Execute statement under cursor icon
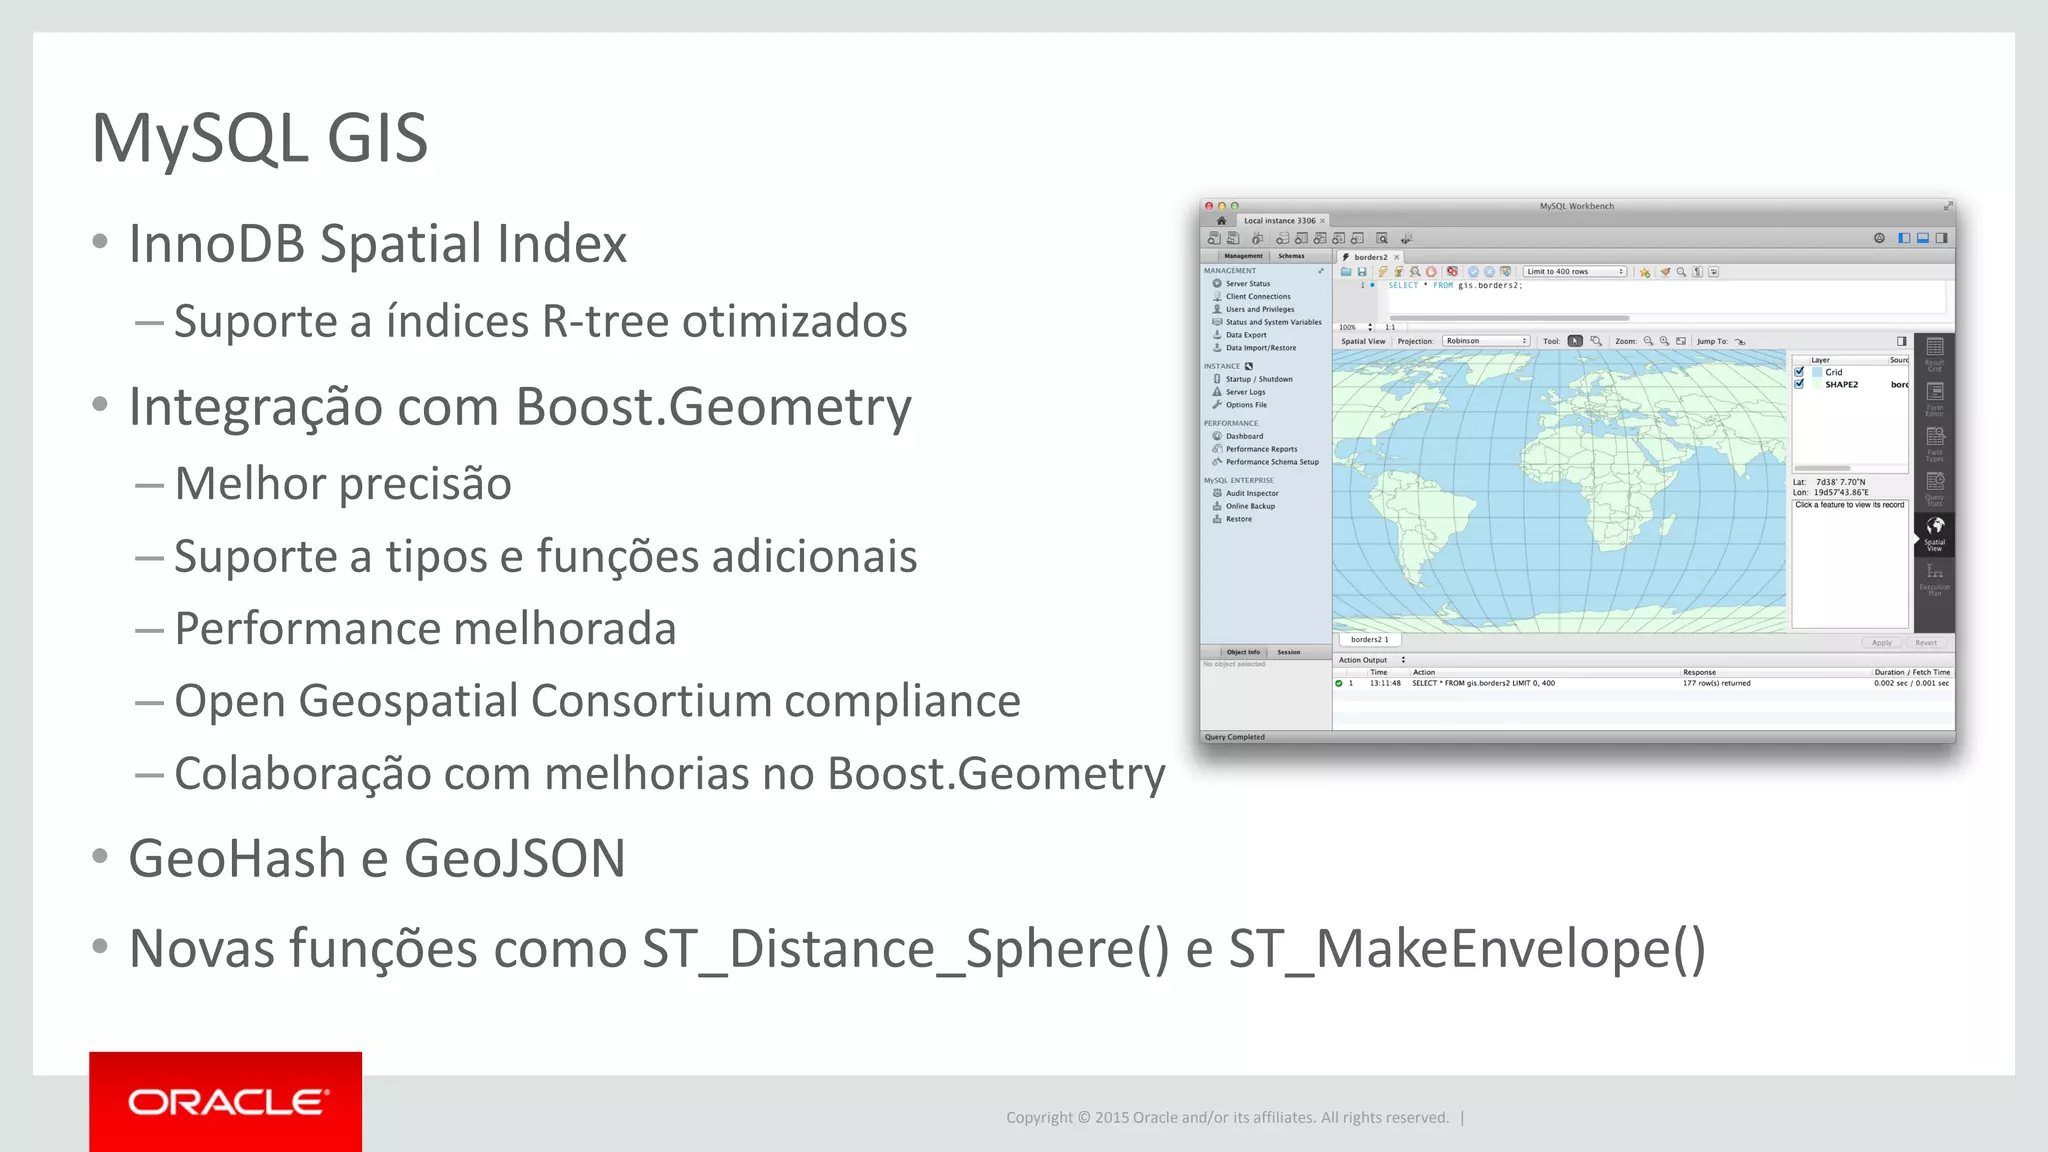The image size is (2048, 1152). point(1399,272)
